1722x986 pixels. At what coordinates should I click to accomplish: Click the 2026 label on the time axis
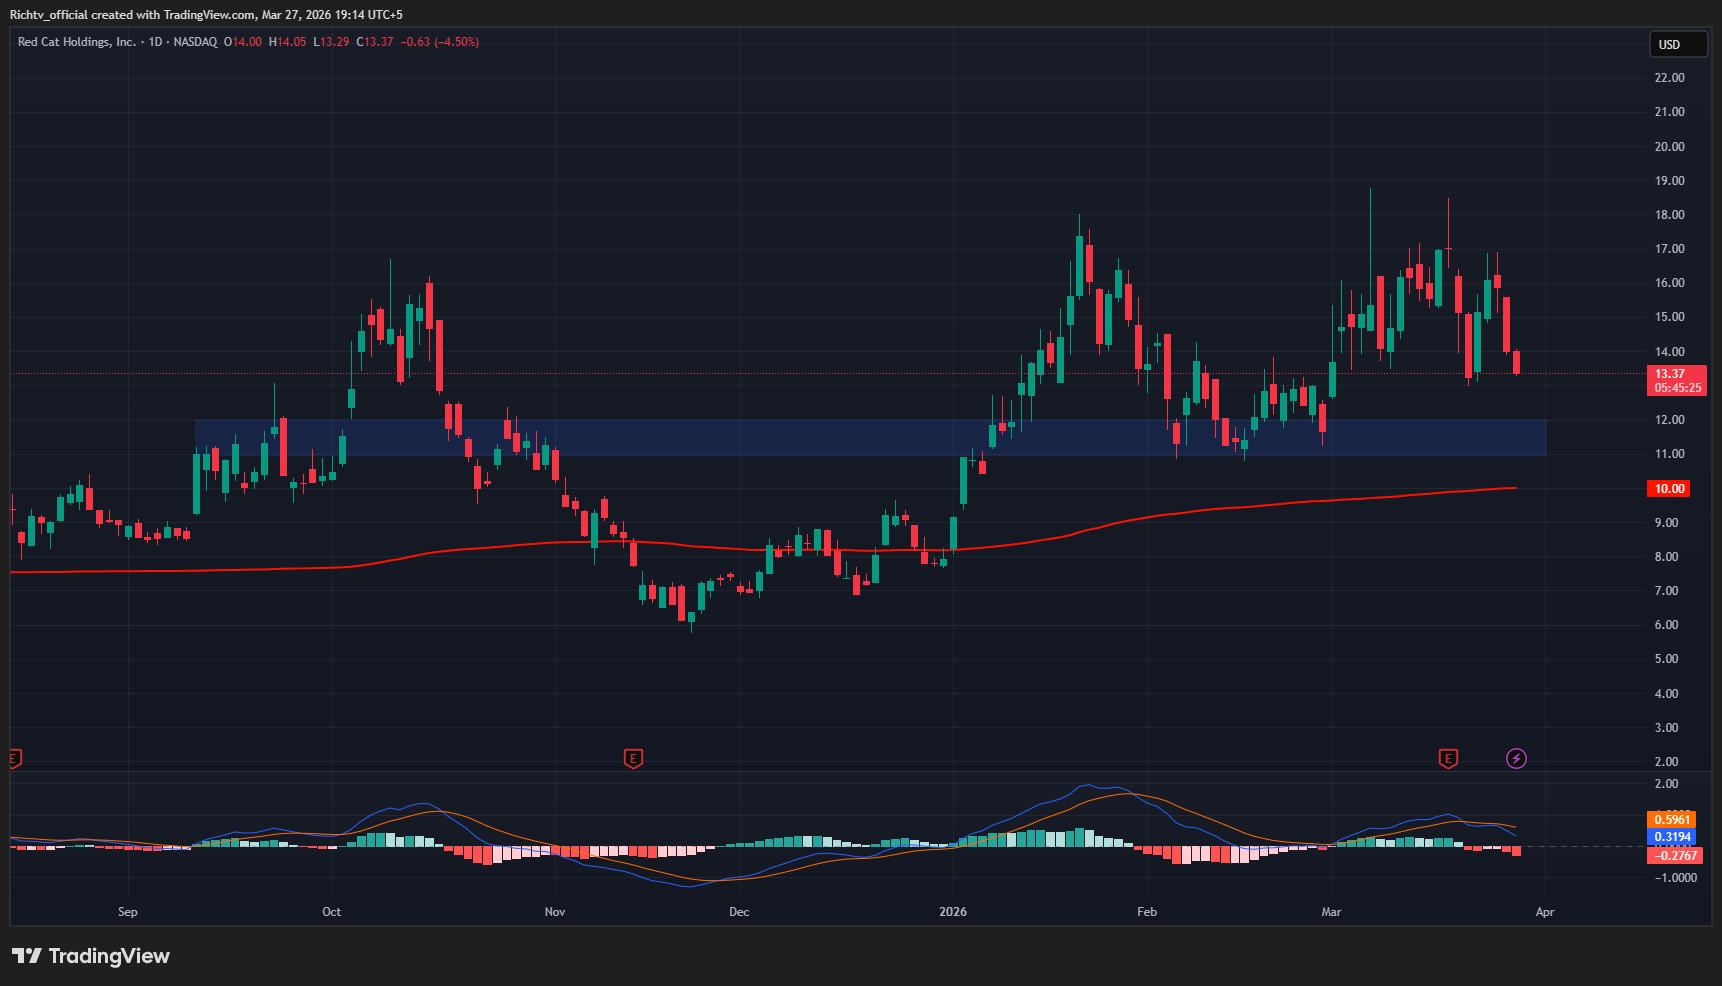coord(953,912)
